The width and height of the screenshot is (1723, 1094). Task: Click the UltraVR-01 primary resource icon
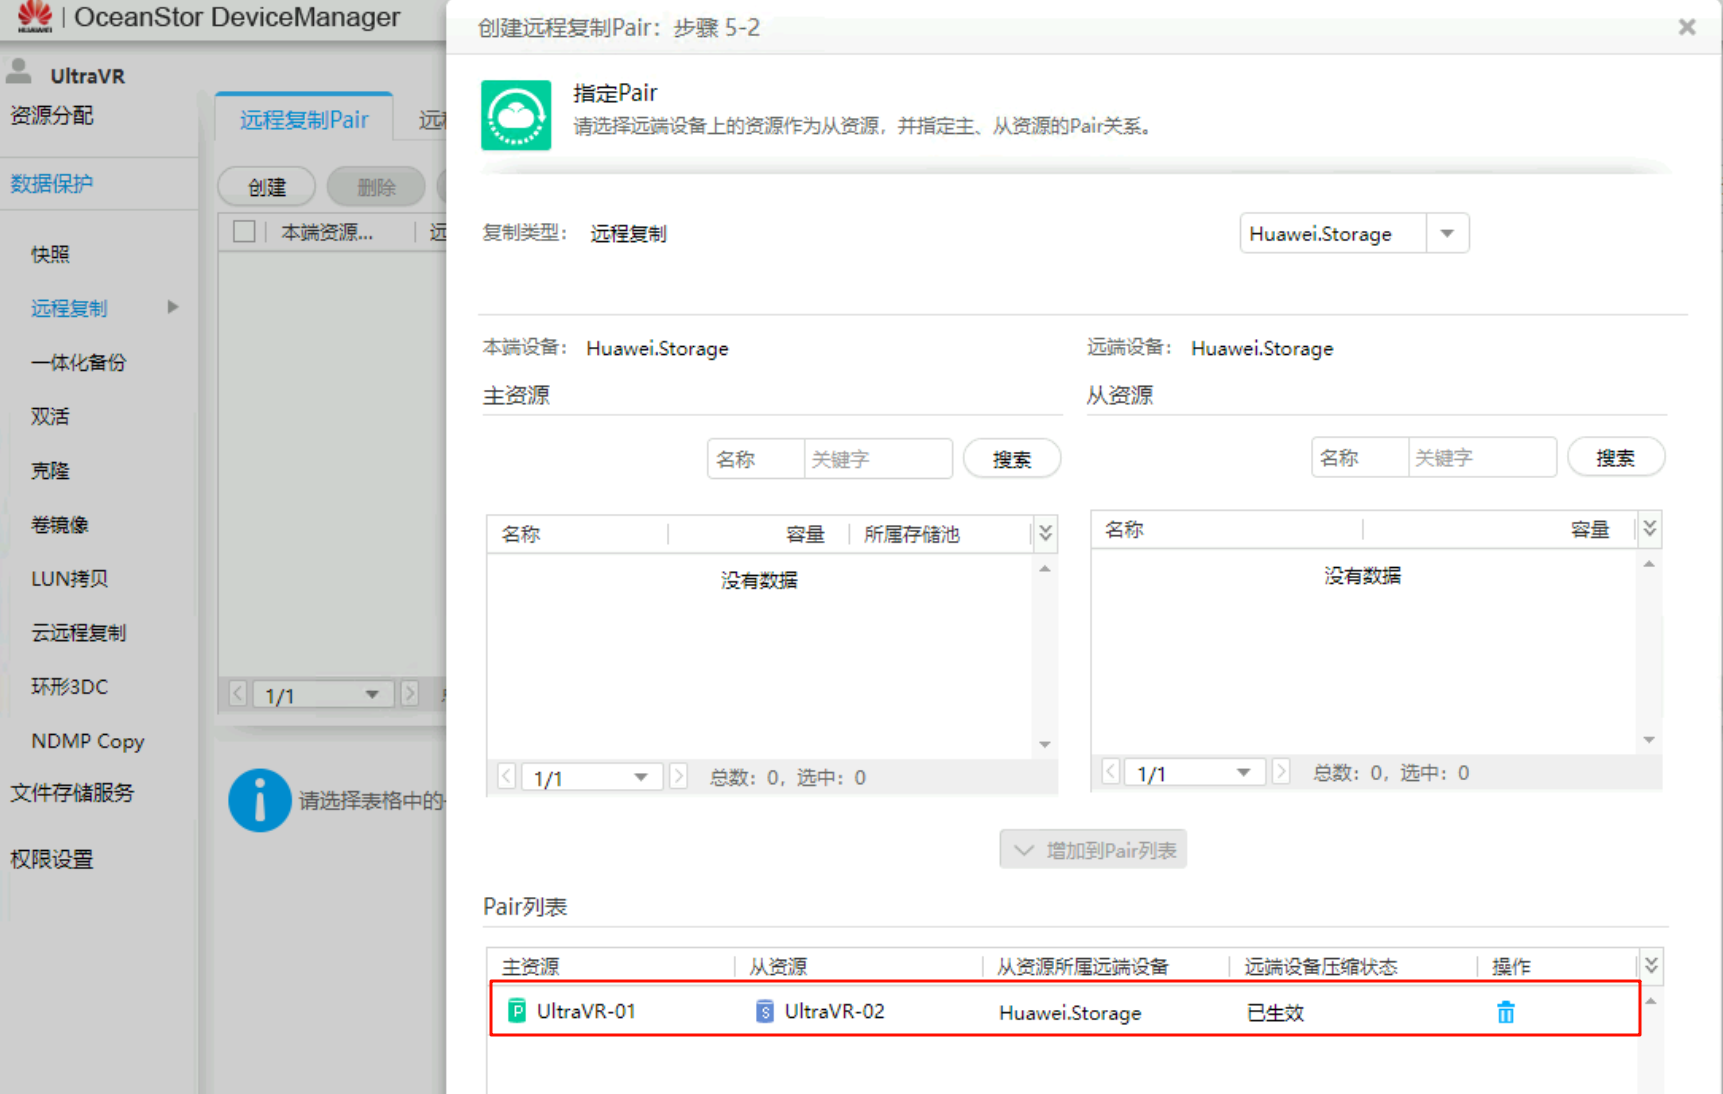517,1011
